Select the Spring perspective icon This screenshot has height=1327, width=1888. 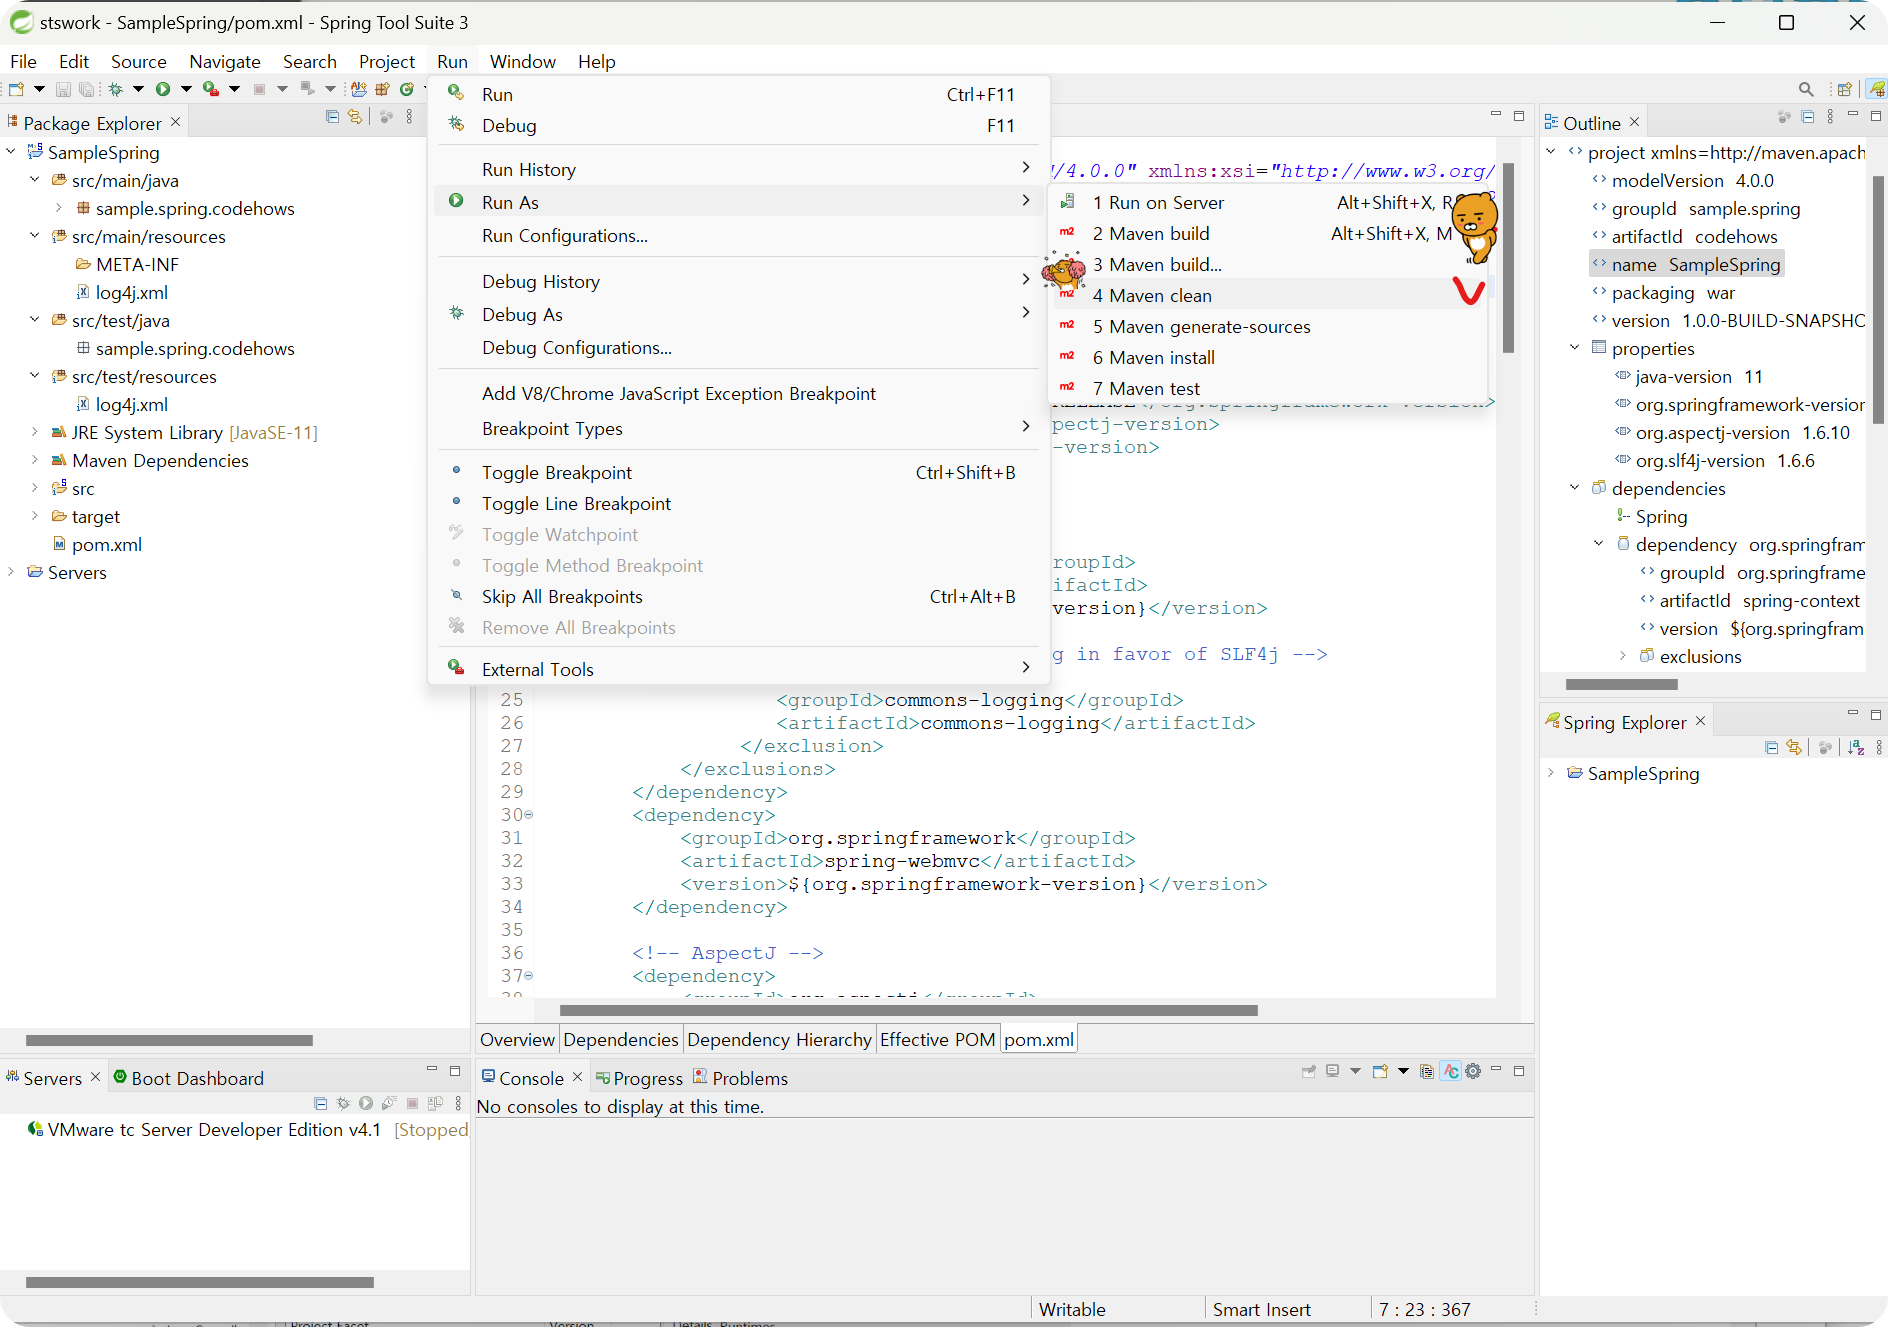(x=1877, y=89)
